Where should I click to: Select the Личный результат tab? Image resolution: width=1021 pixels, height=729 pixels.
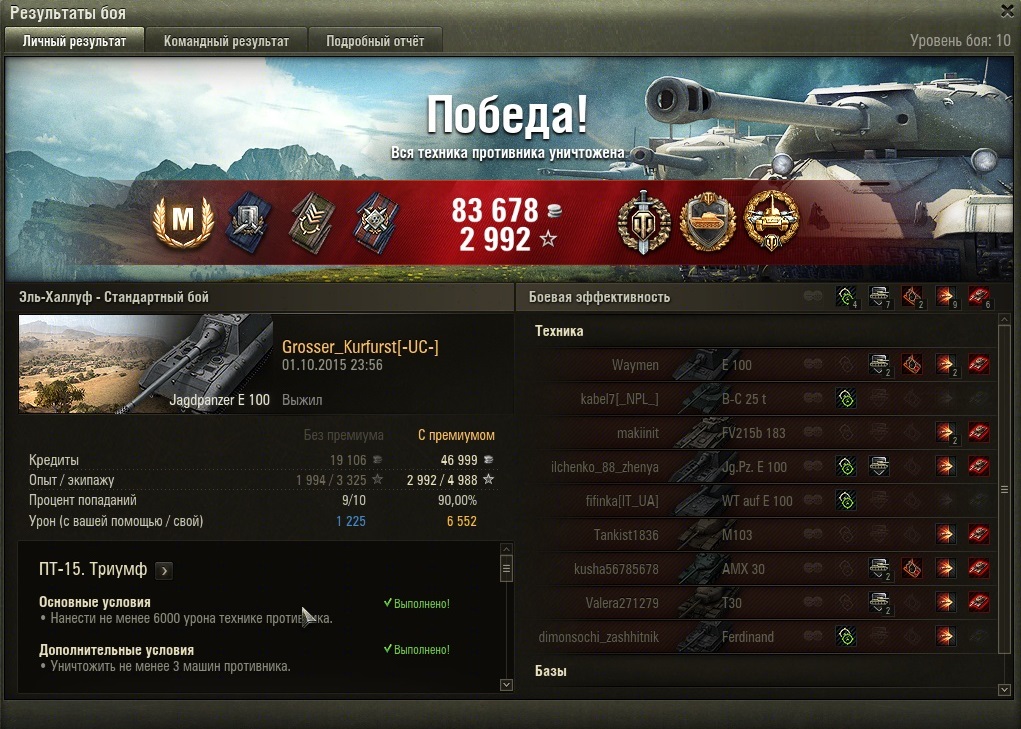[74, 41]
